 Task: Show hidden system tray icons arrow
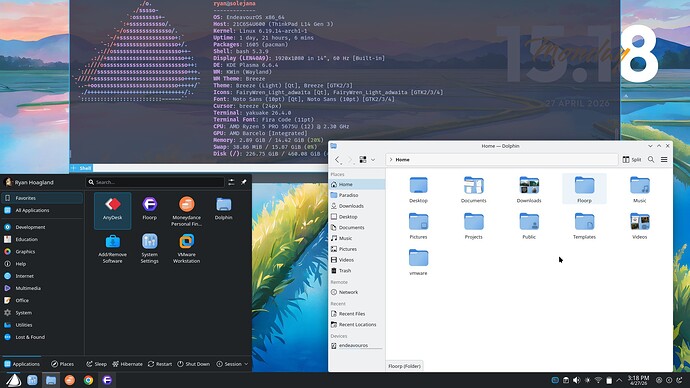(x=619, y=380)
